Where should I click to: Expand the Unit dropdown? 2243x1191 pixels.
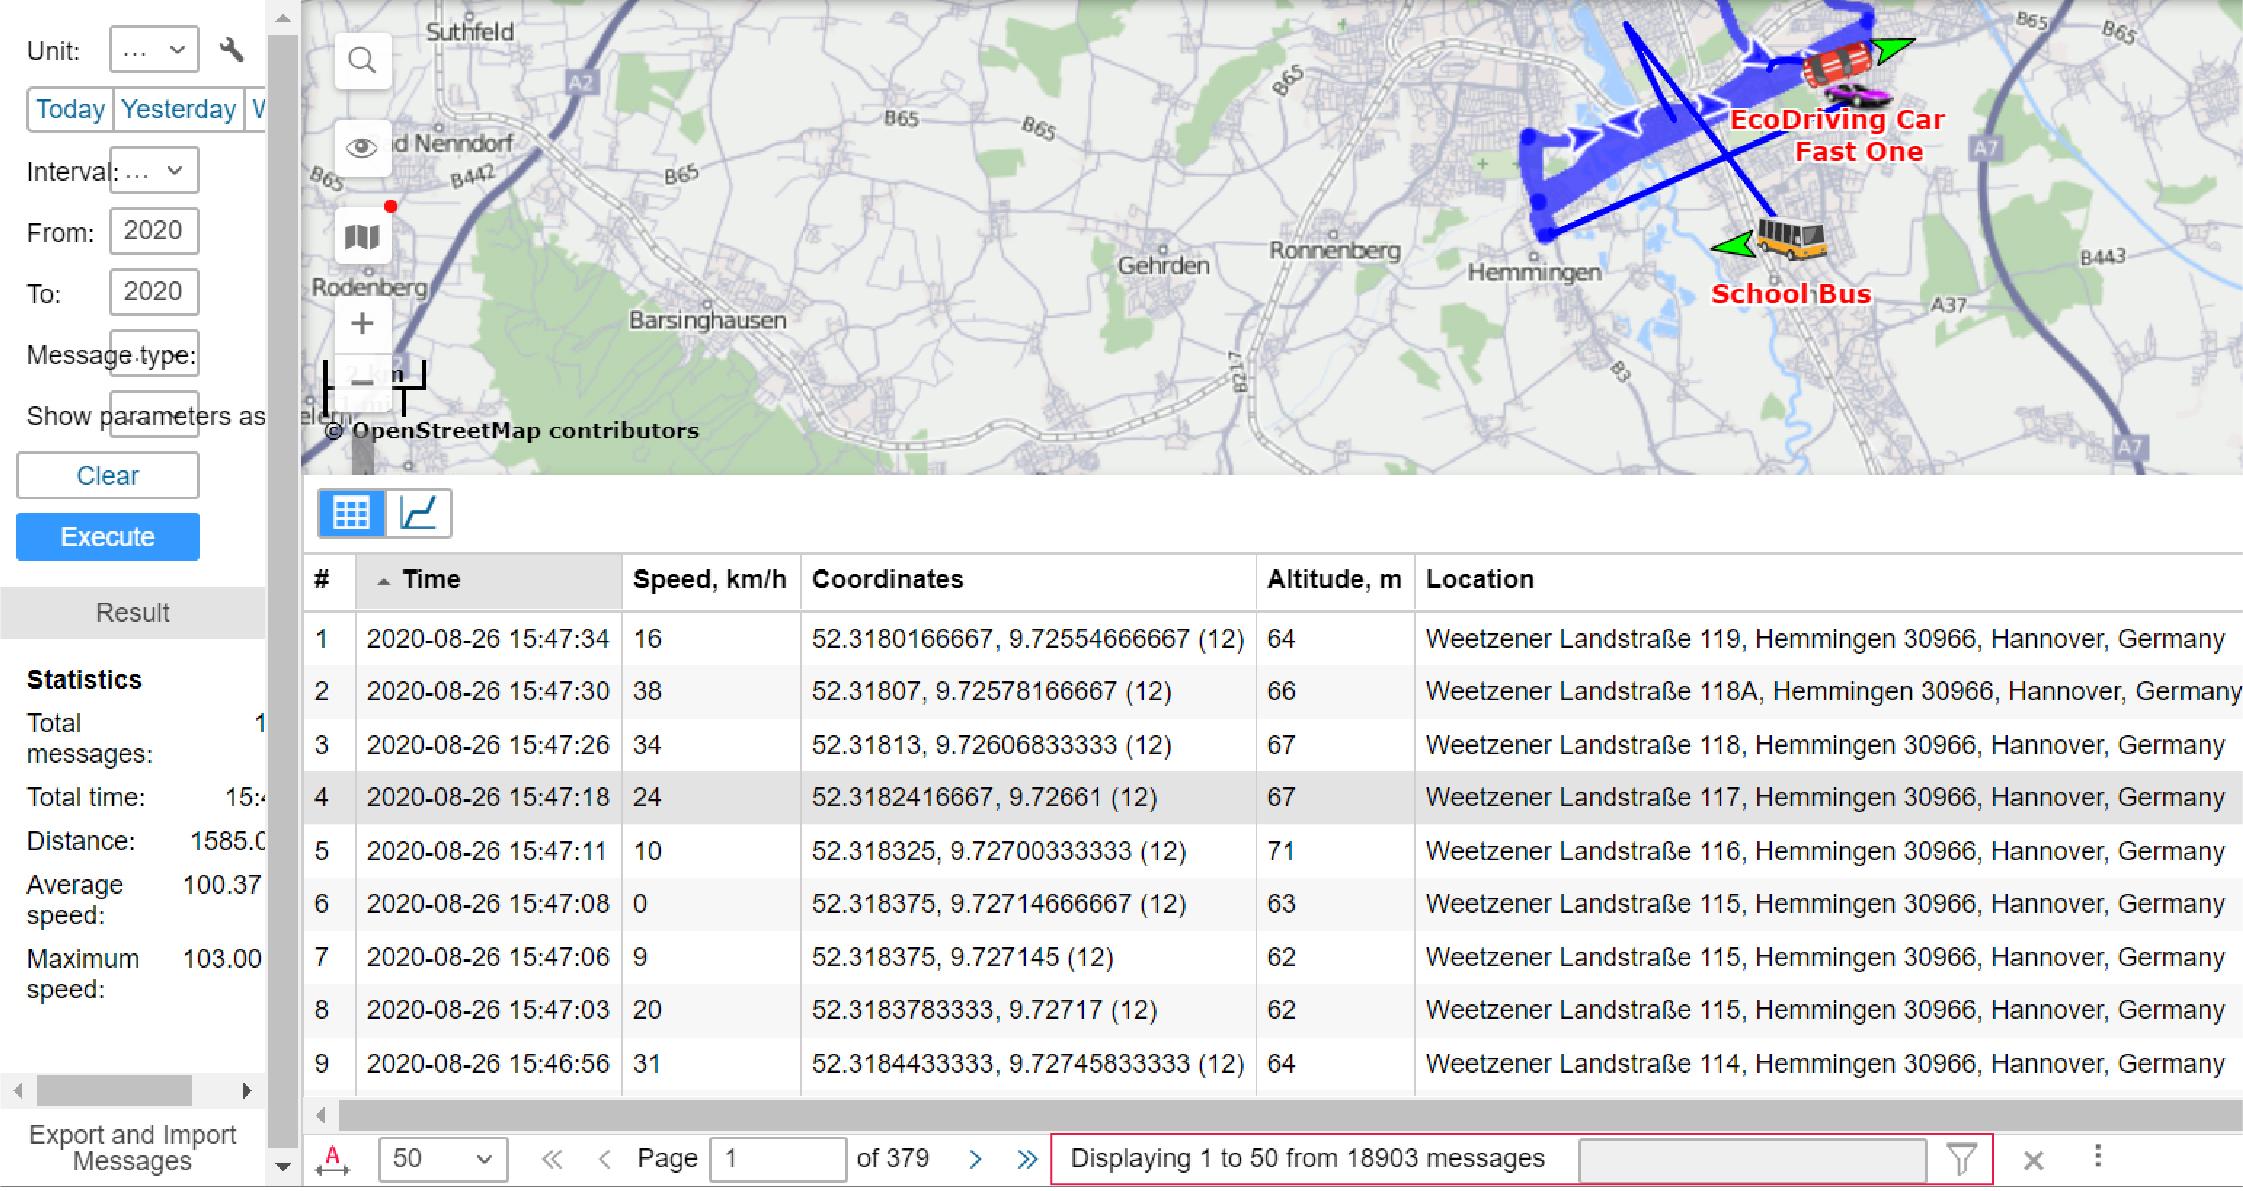click(154, 50)
